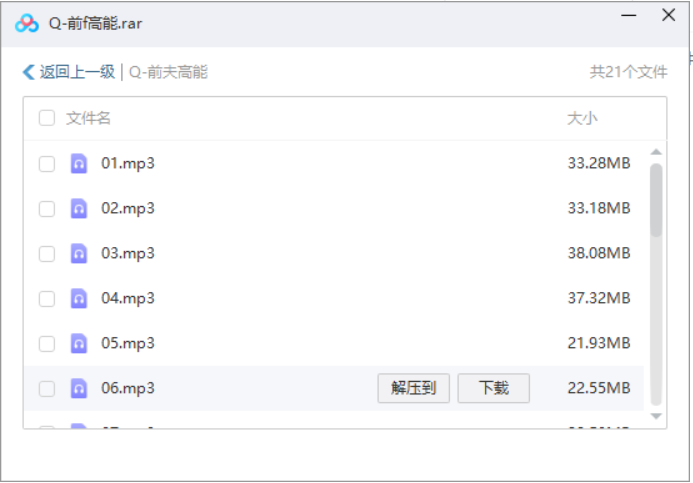Toggle the select-all checkbox next to 文件名

(47, 118)
